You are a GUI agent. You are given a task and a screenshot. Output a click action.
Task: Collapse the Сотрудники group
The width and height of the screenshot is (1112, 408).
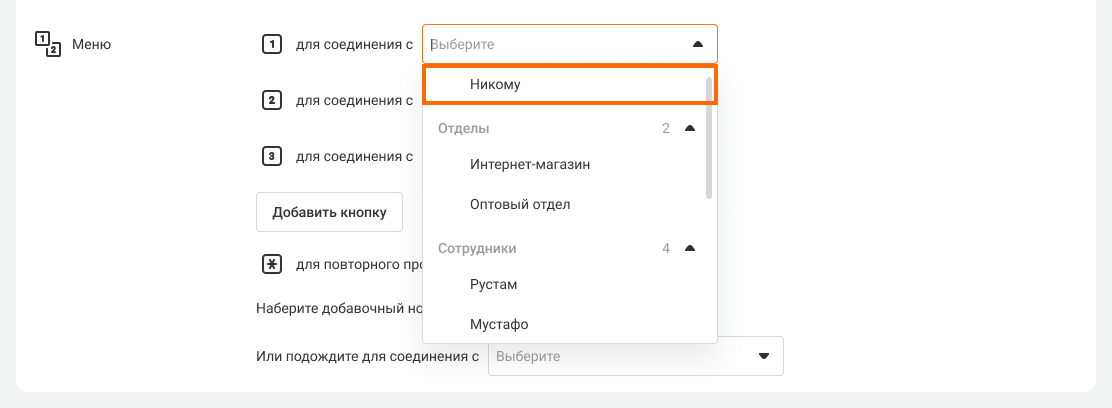[x=689, y=248]
